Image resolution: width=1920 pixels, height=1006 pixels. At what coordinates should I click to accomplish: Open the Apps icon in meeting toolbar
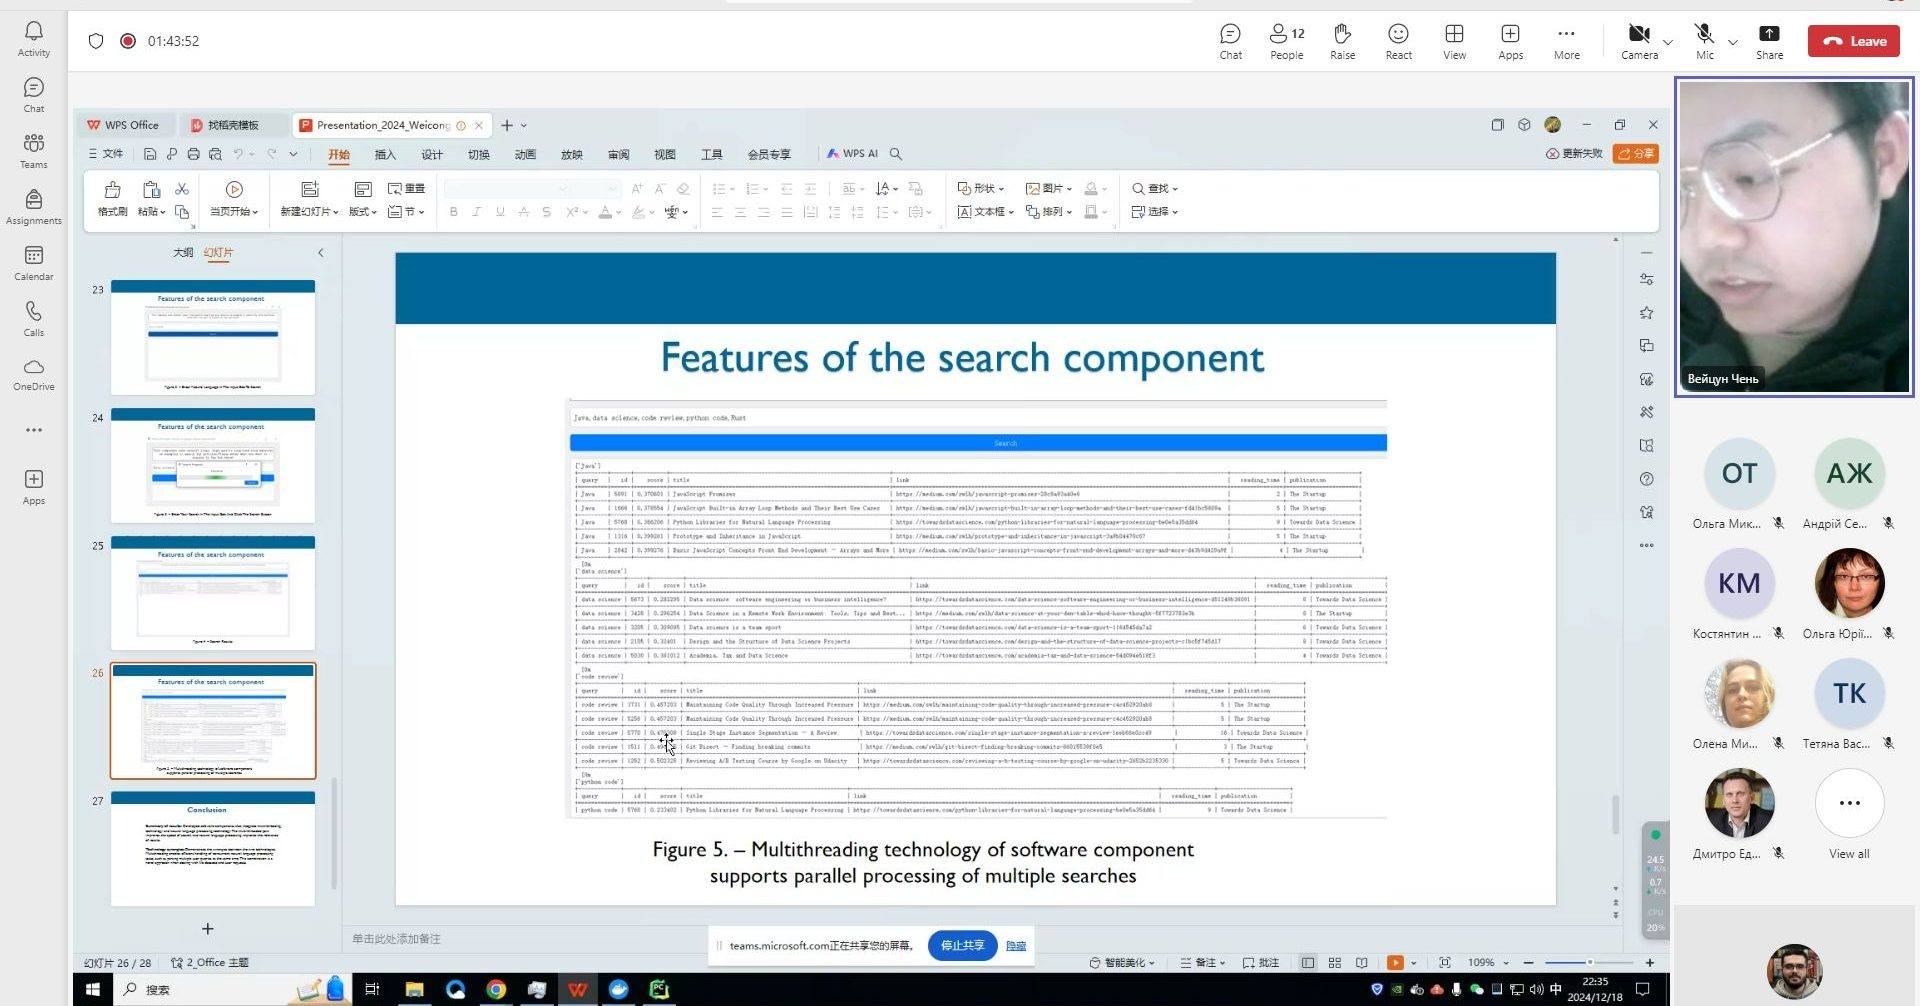point(1510,41)
